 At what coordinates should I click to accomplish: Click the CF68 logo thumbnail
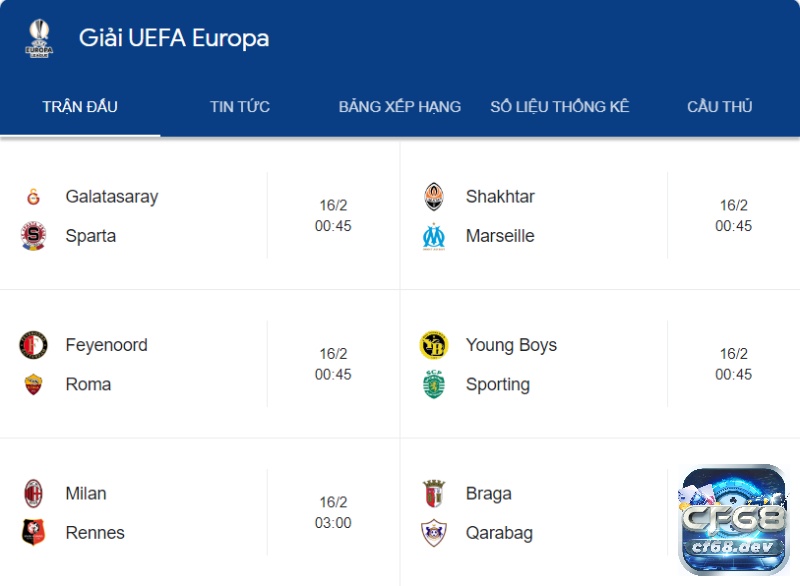tap(734, 519)
